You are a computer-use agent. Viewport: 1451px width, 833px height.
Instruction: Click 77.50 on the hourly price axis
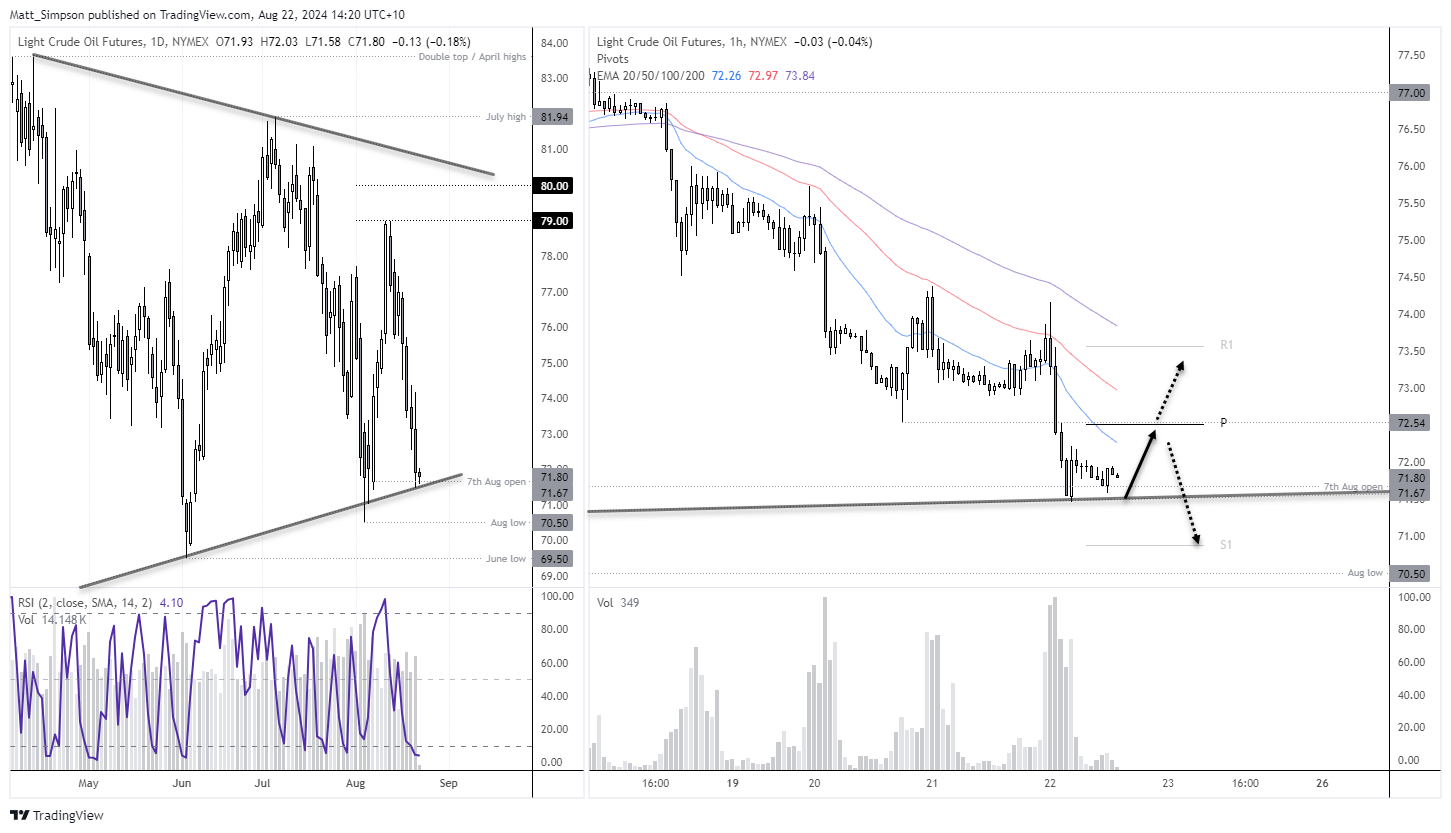1411,55
